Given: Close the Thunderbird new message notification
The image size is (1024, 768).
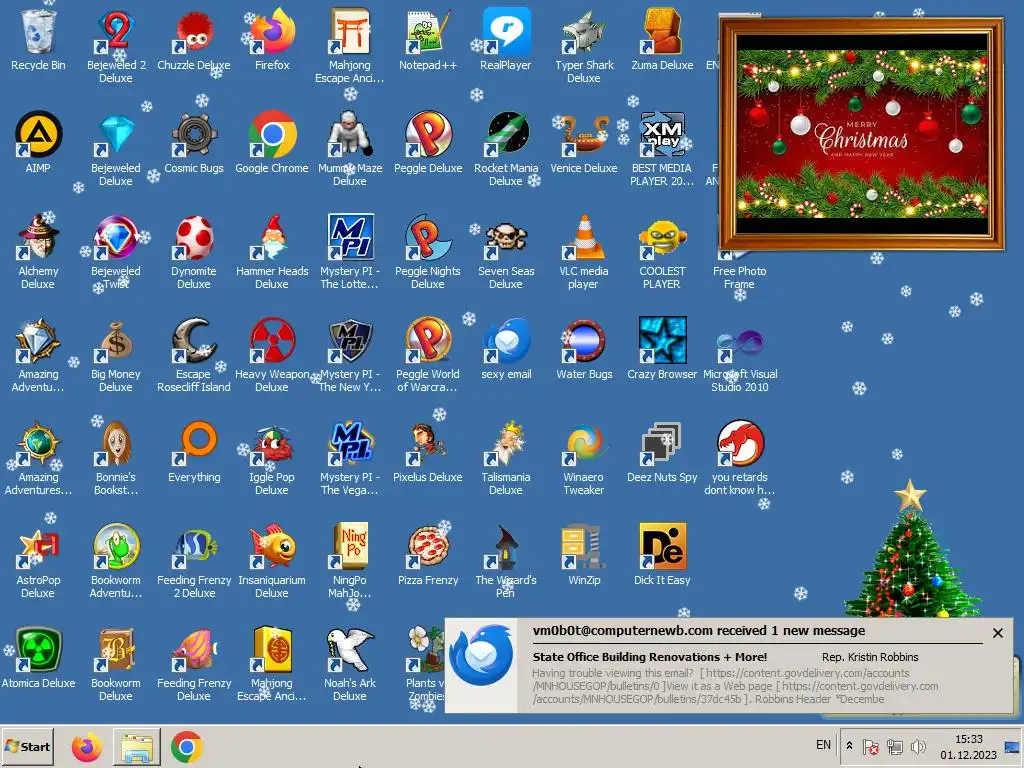Looking at the screenshot, I should pyautogui.click(x=997, y=633).
